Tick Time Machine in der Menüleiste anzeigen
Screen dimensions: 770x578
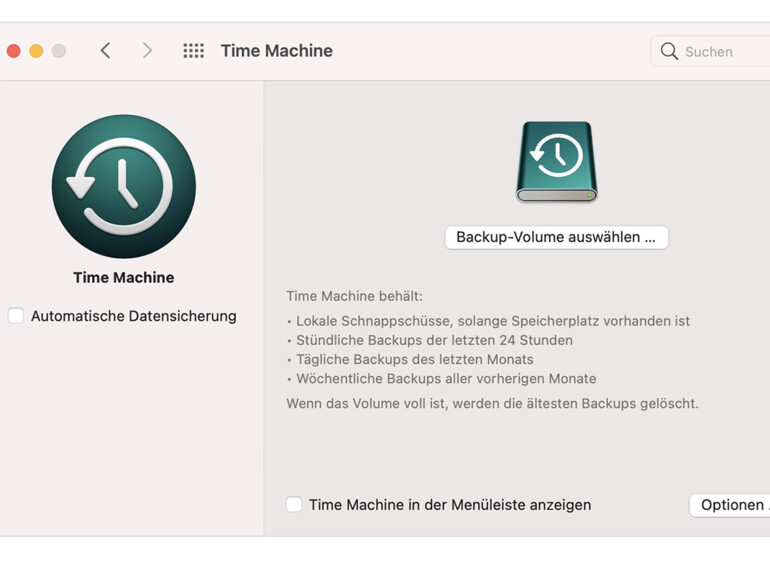coord(294,504)
